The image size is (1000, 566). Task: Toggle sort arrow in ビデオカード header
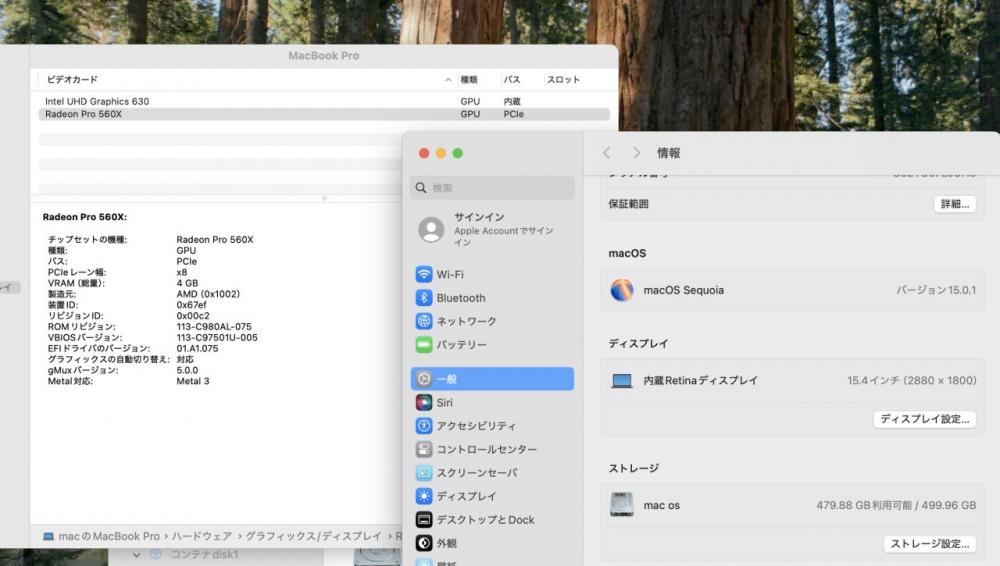click(x=448, y=80)
